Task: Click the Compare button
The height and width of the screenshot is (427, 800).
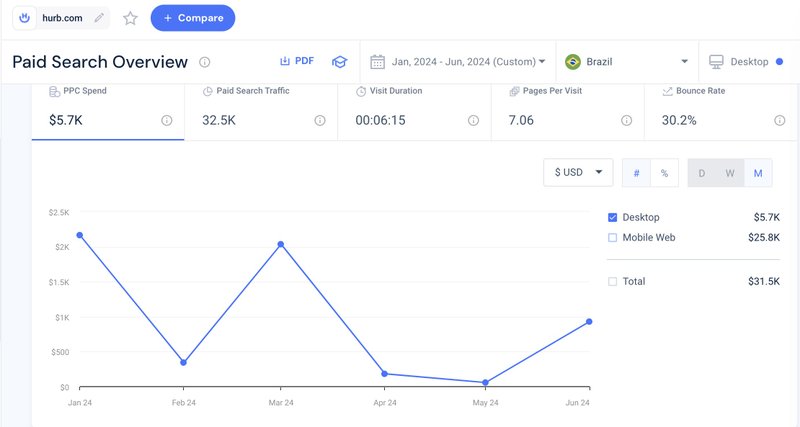Action: click(193, 18)
